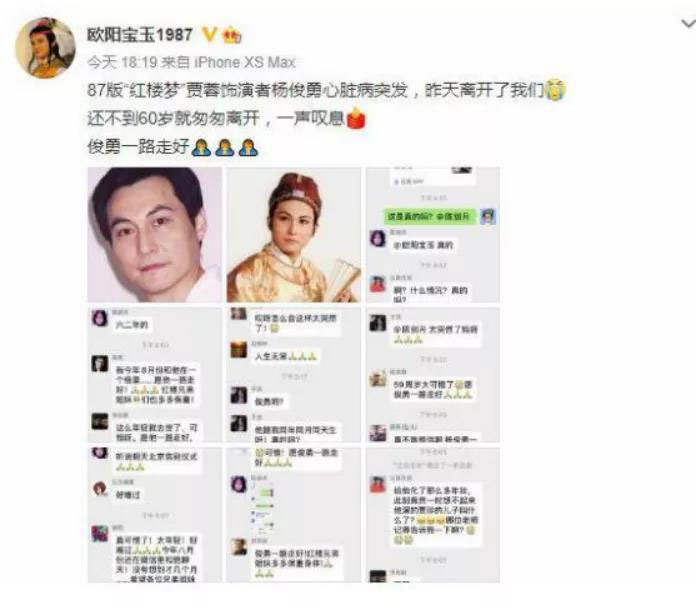Open the top-right chat screenshot with green bubble
Screen dimensions: 696x610
click(x=433, y=235)
